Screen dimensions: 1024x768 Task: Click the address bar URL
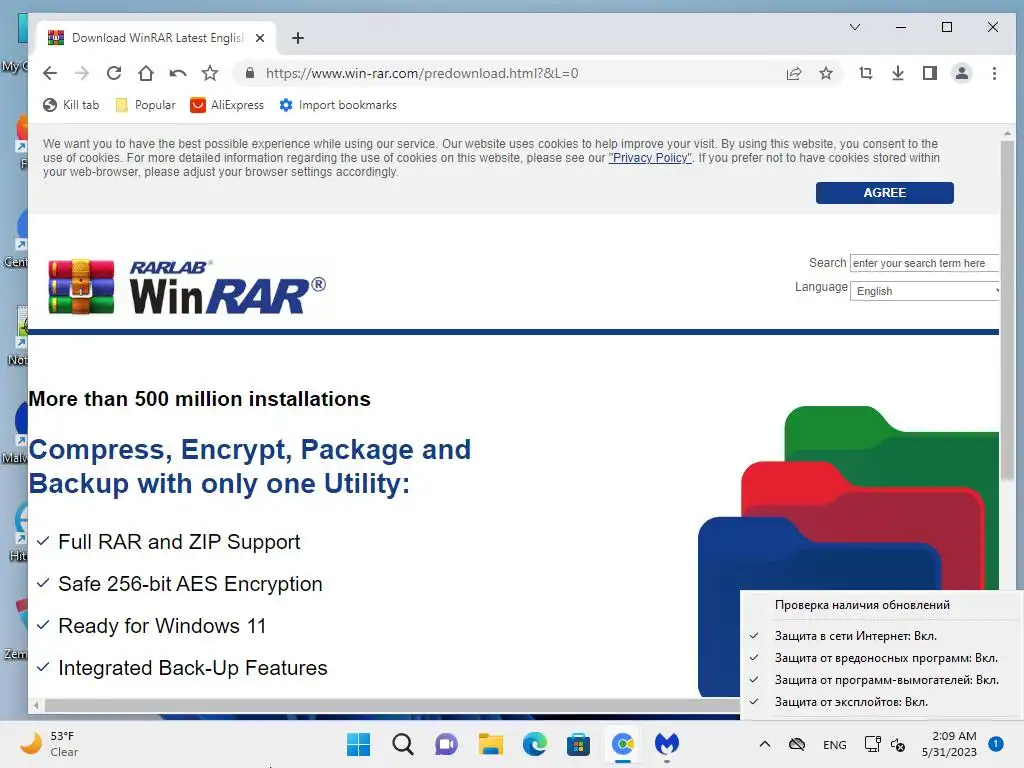(422, 73)
